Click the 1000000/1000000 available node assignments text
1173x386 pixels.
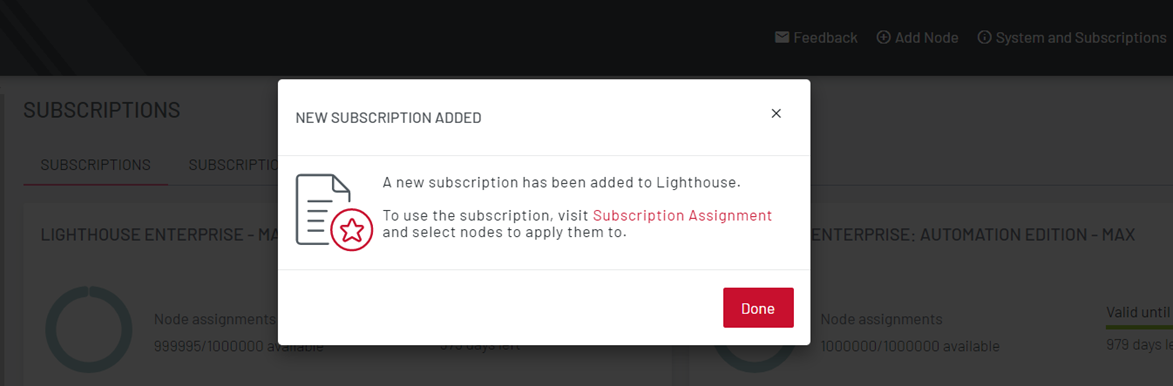(x=910, y=346)
